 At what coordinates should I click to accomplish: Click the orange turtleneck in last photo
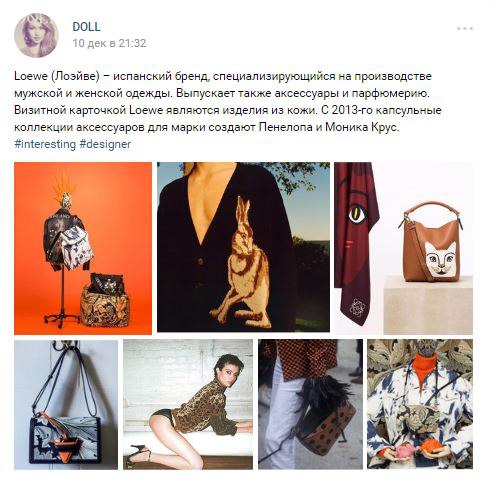pyautogui.click(x=425, y=368)
